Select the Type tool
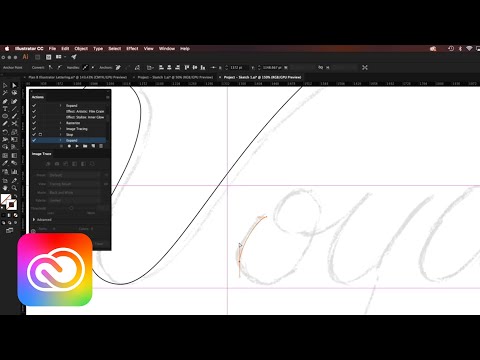The image size is (480, 360). 5,109
